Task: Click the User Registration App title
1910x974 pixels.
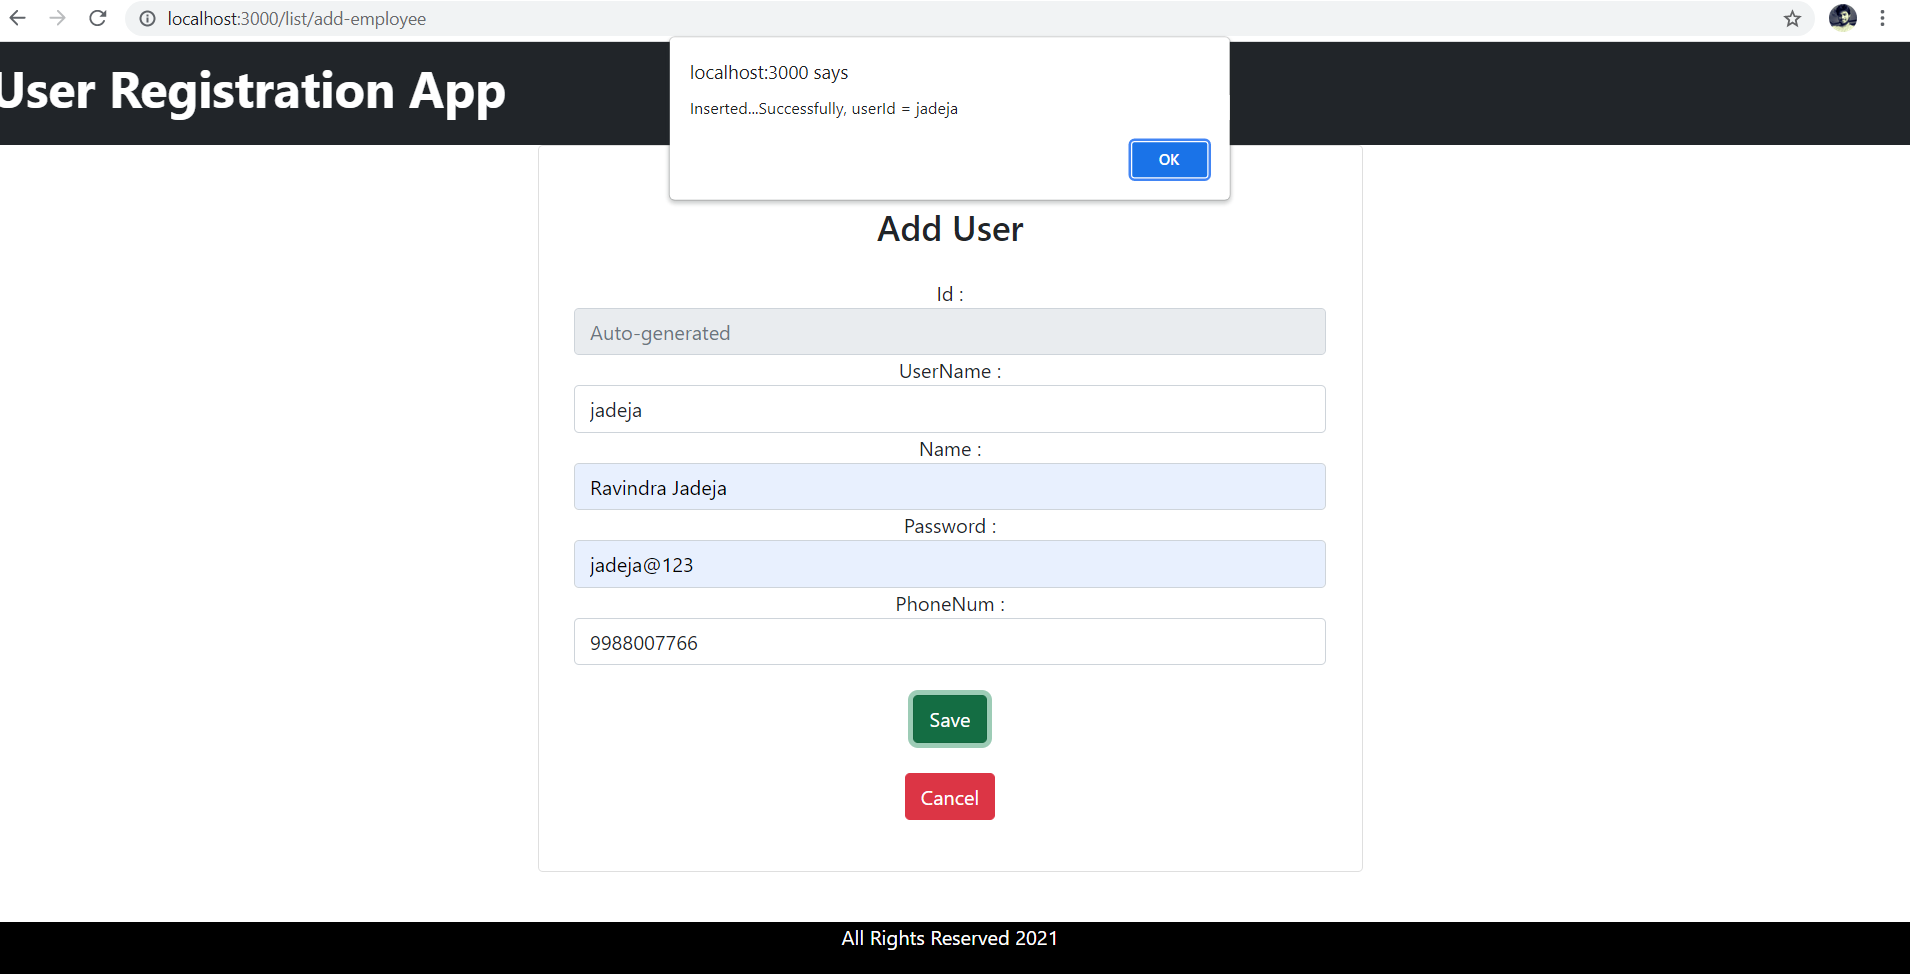Action: (x=252, y=92)
